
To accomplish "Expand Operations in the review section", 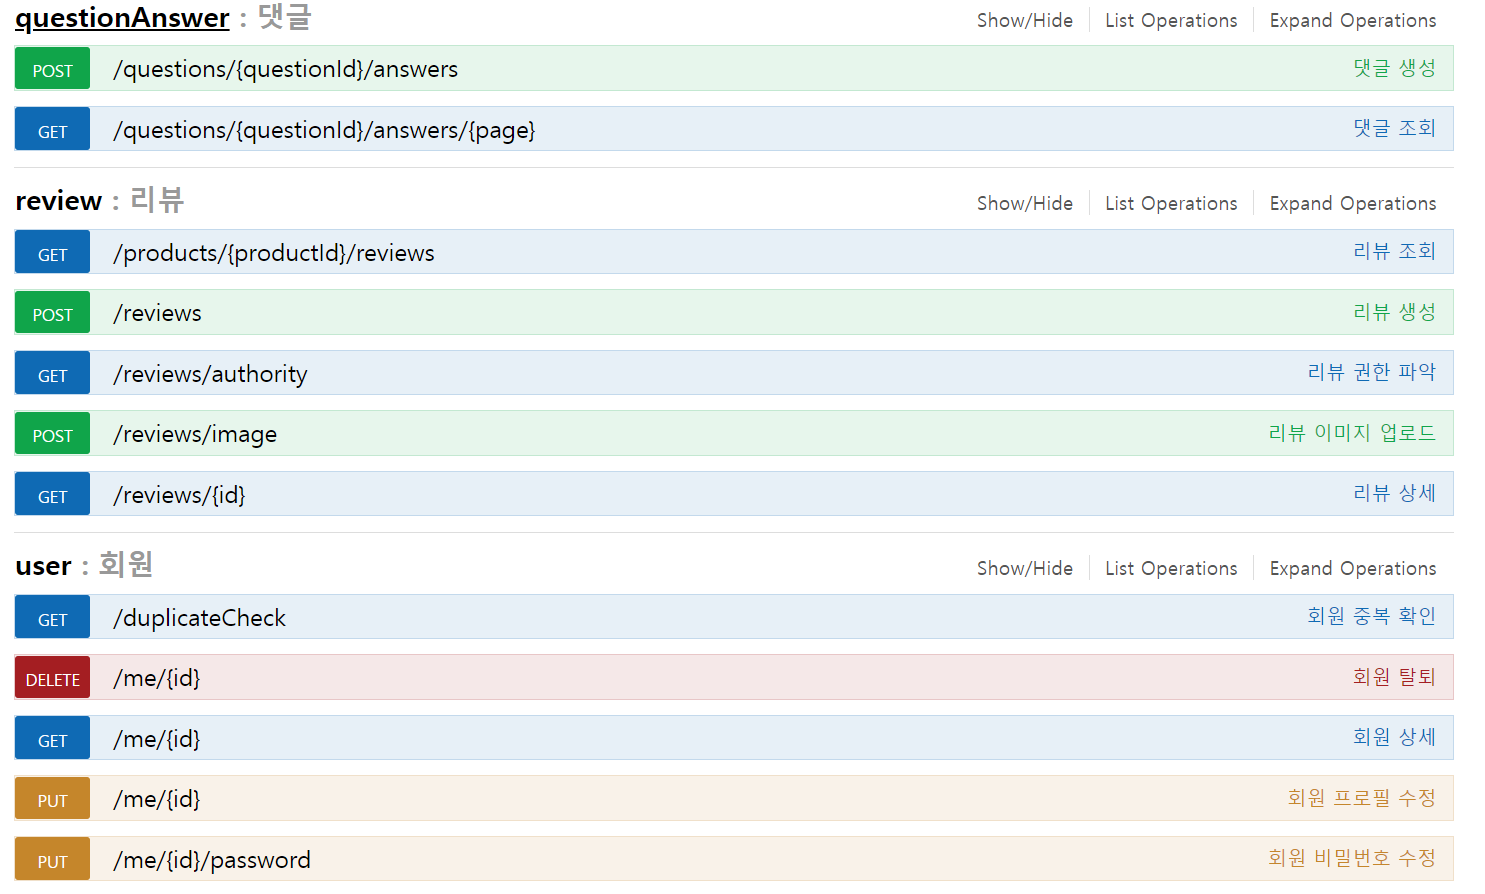I will point(1352,202).
